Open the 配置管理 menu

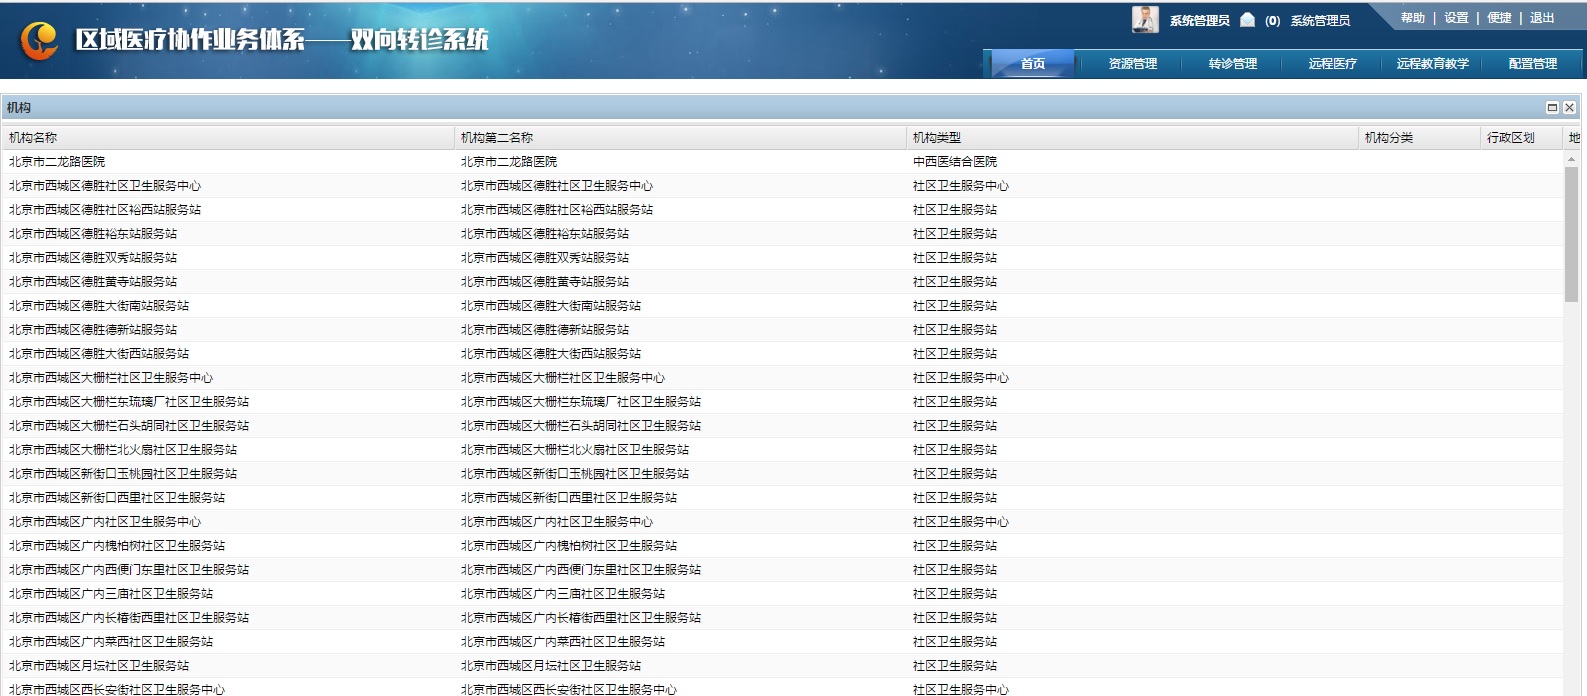pyautogui.click(x=1532, y=64)
